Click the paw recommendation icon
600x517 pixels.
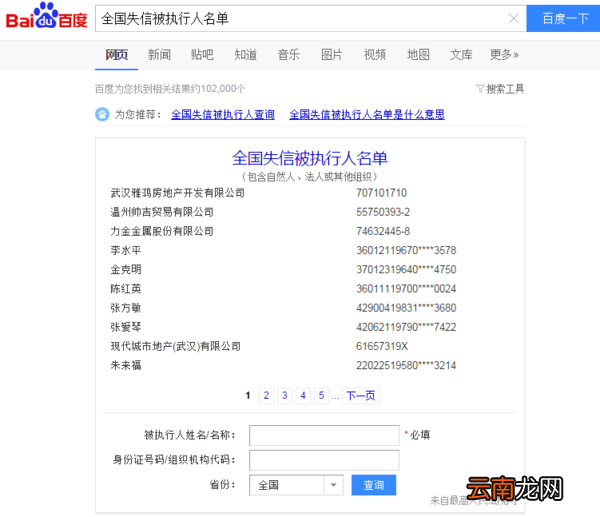click(102, 114)
